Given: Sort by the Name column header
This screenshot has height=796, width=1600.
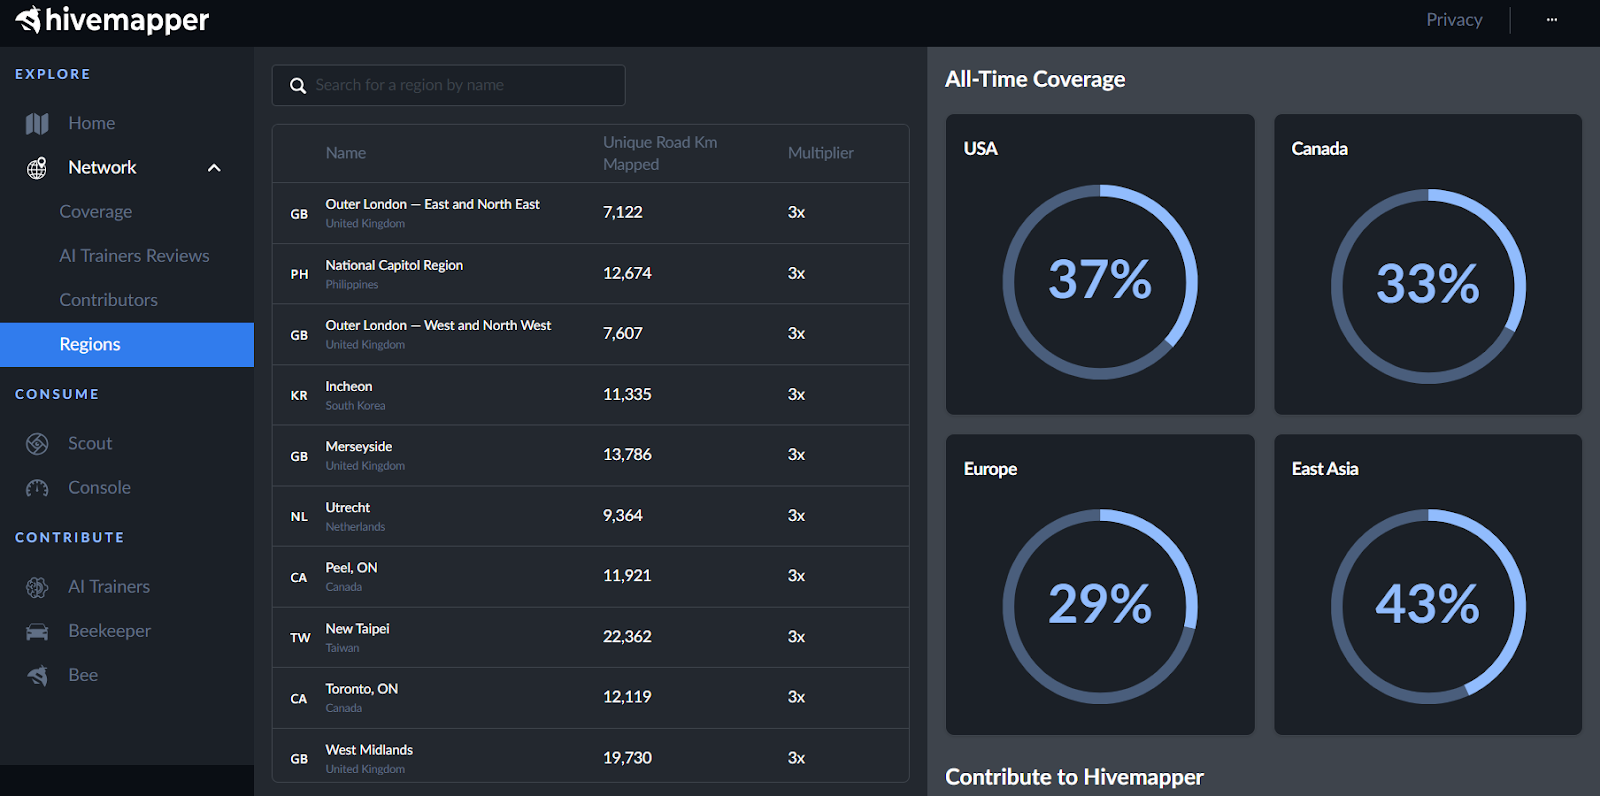Looking at the screenshot, I should point(346,153).
